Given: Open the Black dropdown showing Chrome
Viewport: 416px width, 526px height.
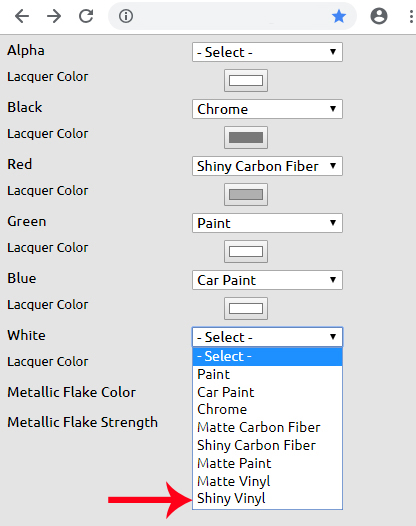Looking at the screenshot, I should [x=267, y=109].
